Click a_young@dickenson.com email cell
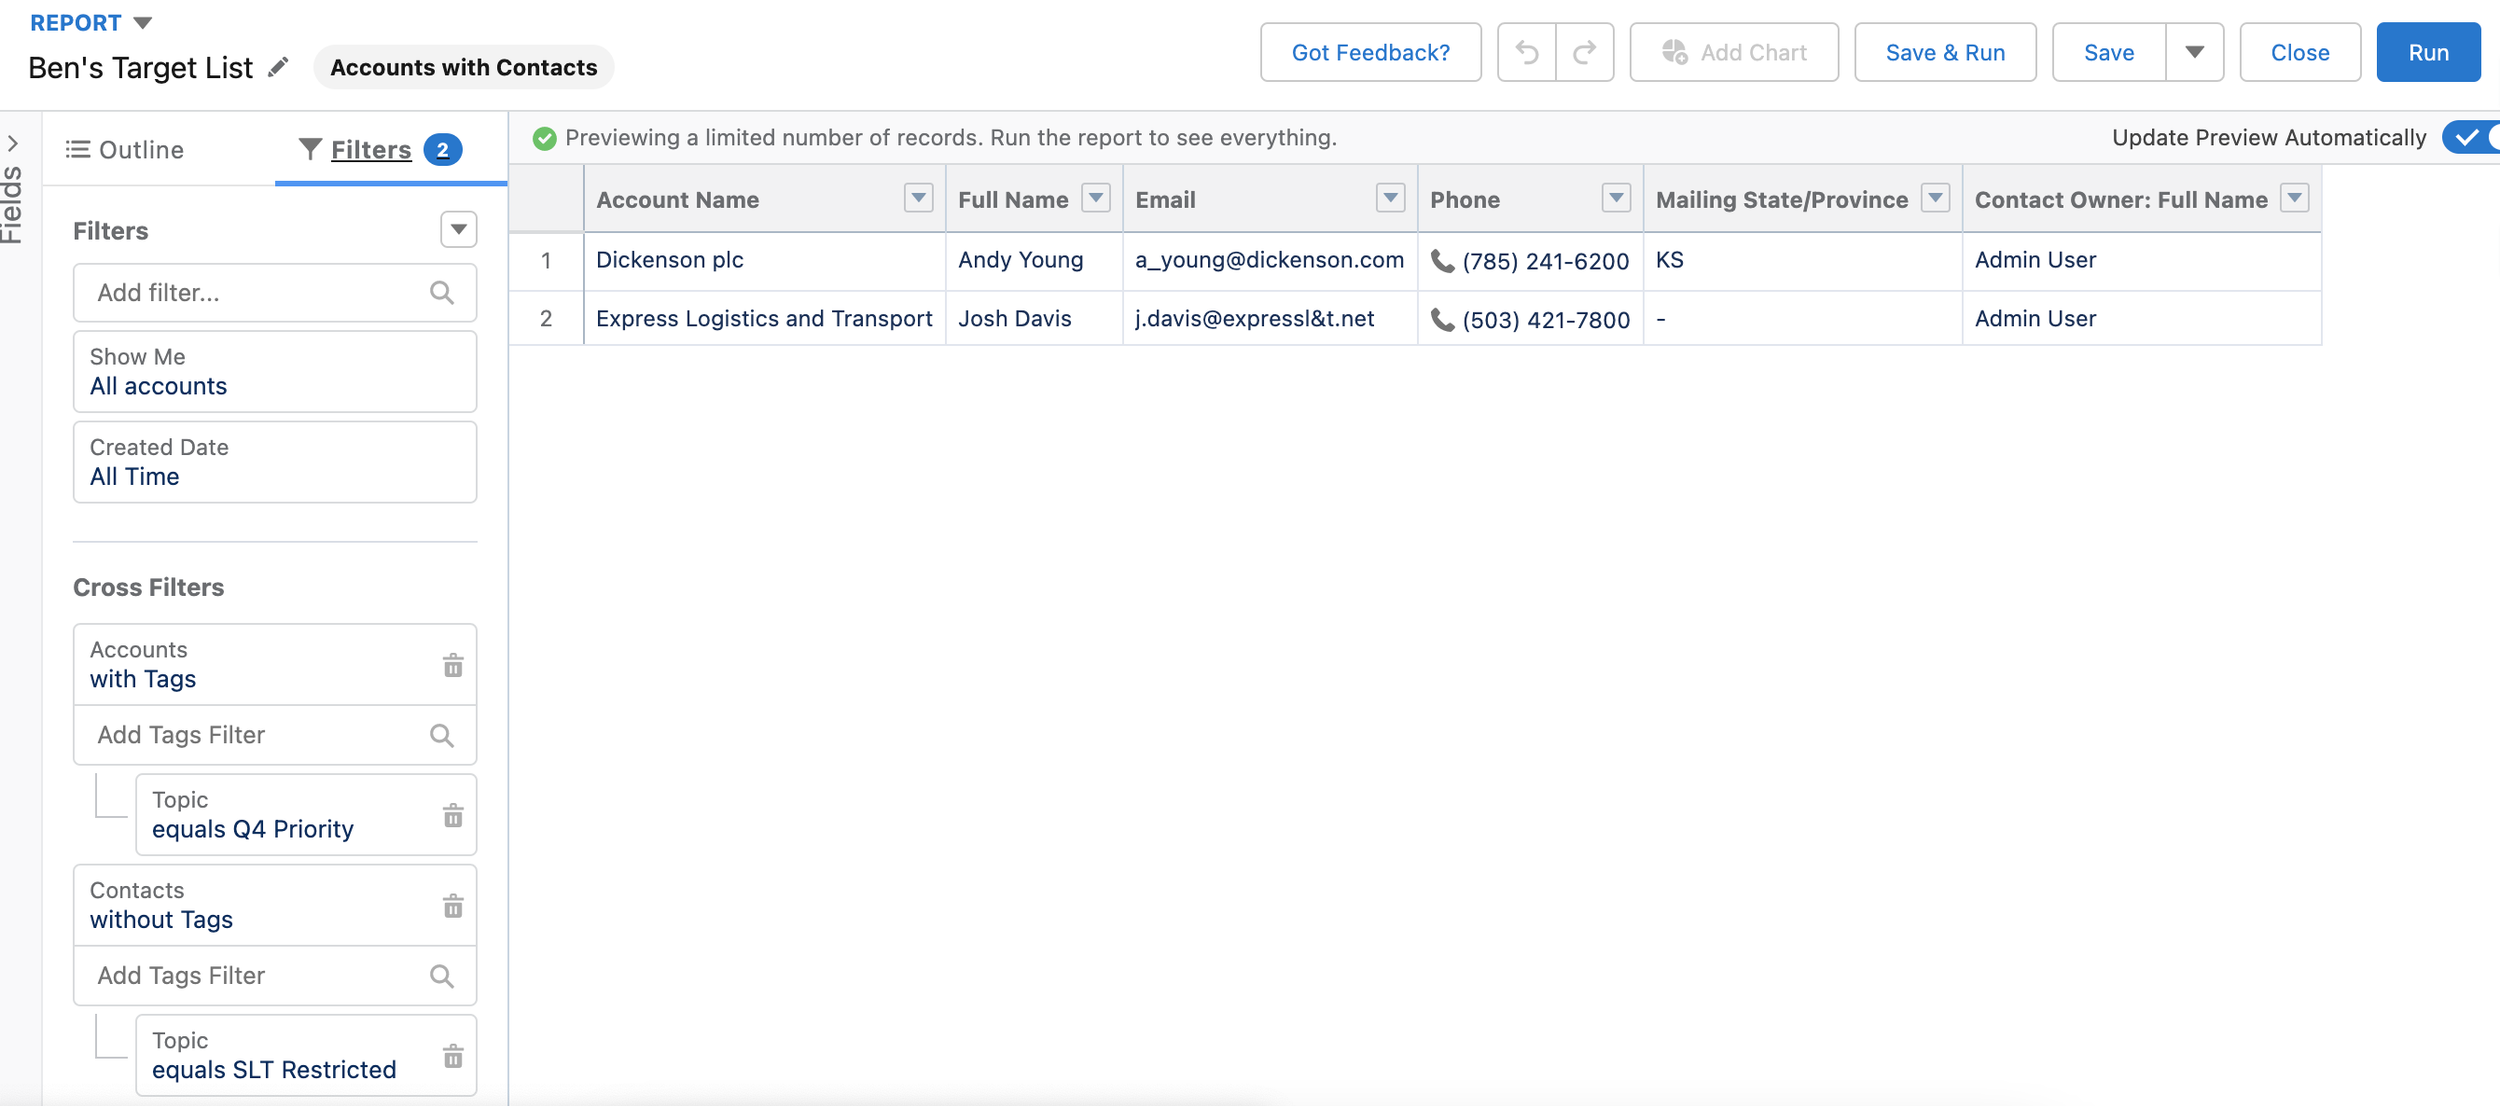 click(x=1270, y=261)
